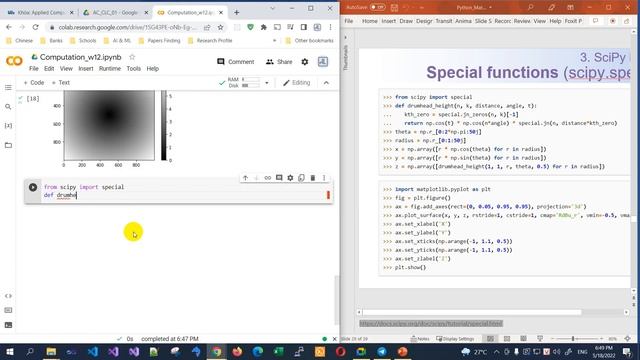This screenshot has height=360, width=640.
Task: Click PowerPoint horizontal scrollbar
Action: pos(471,312)
